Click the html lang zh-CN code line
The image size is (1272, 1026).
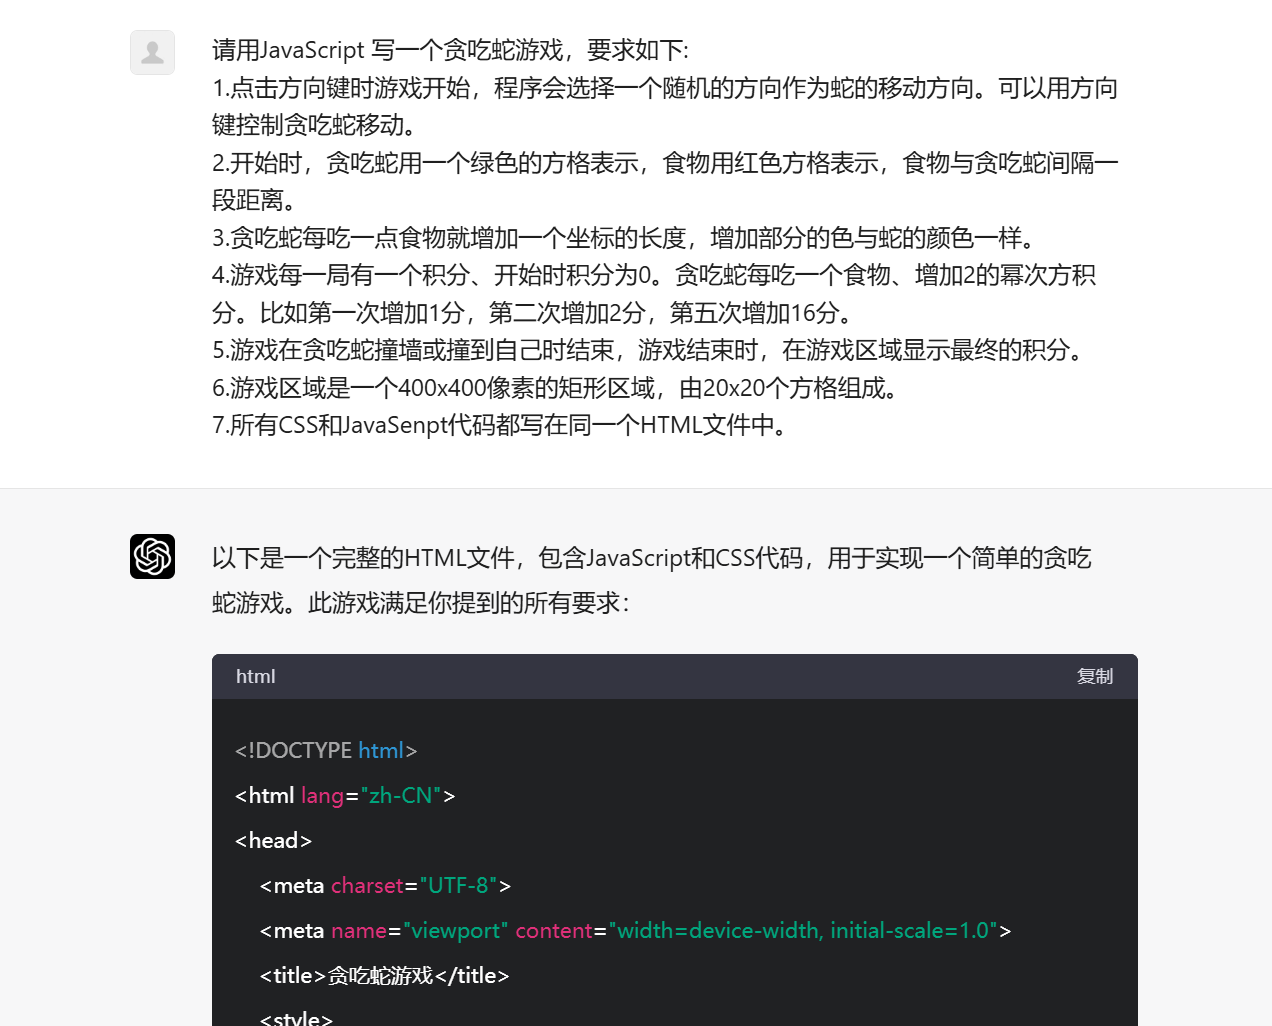(x=345, y=795)
